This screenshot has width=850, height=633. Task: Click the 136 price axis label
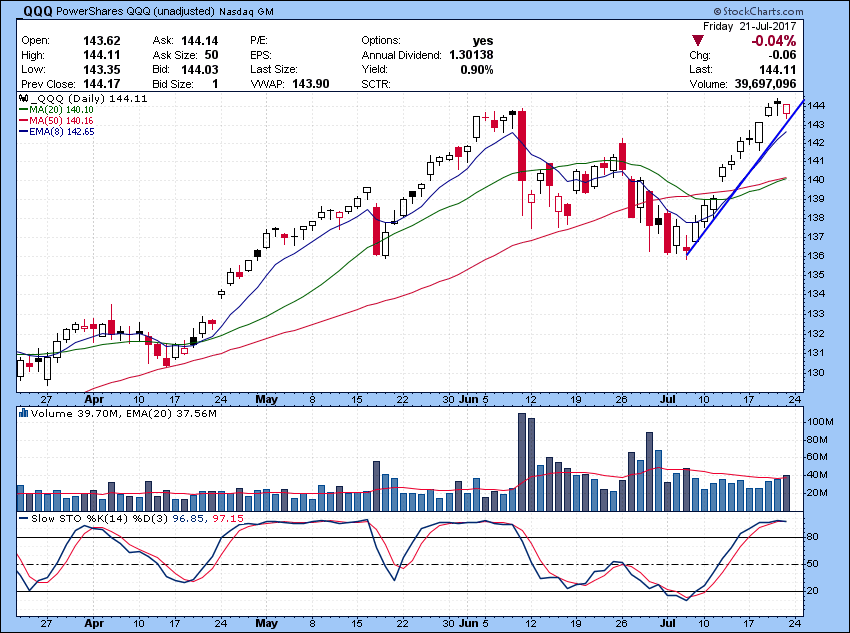815,256
